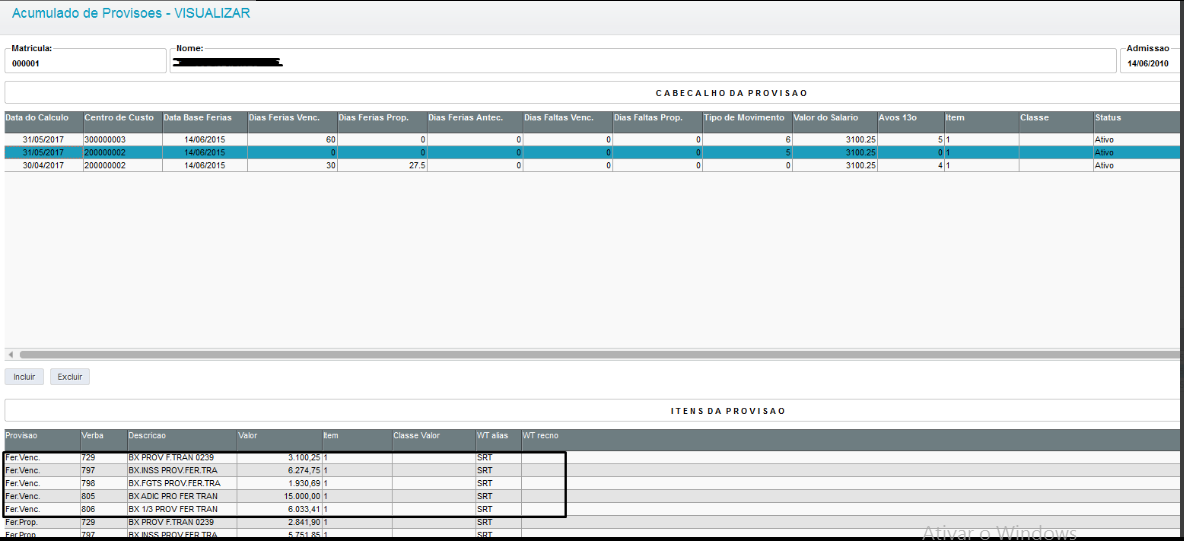Click the Tipo de Movimento cell with 6

[x=747, y=140]
